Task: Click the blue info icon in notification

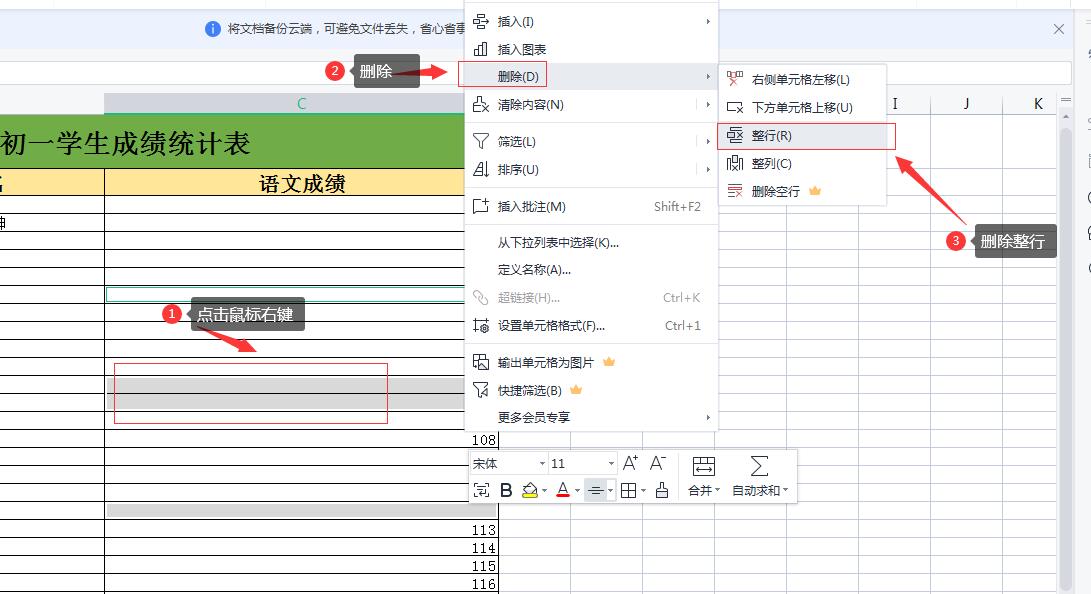Action: tap(213, 29)
